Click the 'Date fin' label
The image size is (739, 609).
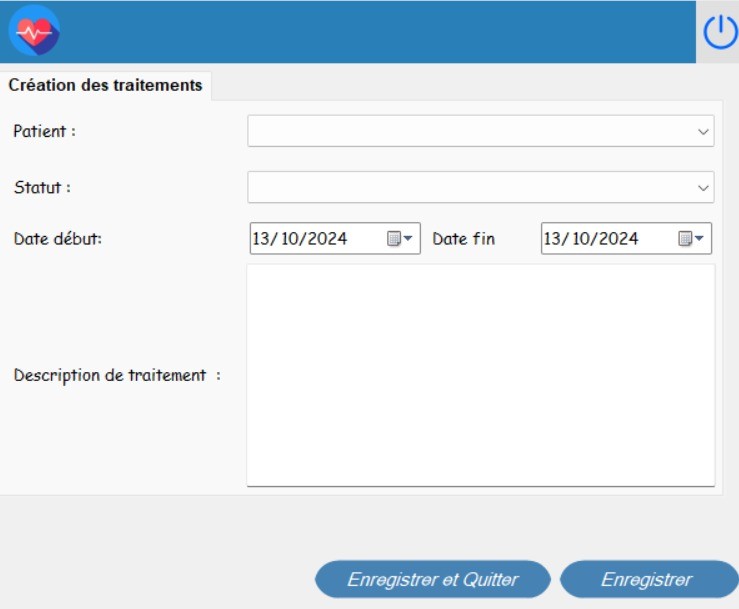coord(464,239)
